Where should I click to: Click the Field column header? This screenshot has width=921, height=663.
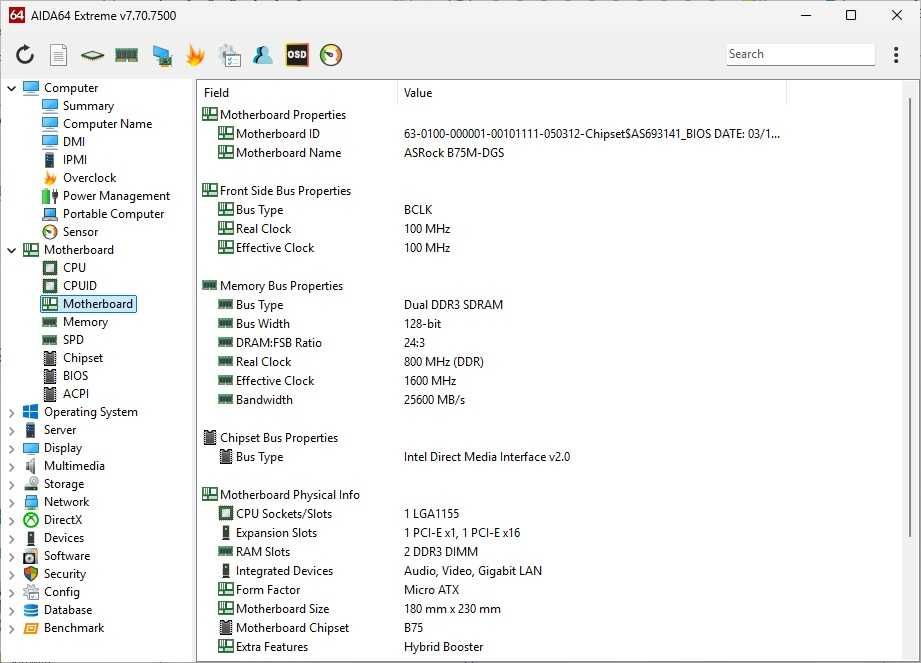coord(297,93)
